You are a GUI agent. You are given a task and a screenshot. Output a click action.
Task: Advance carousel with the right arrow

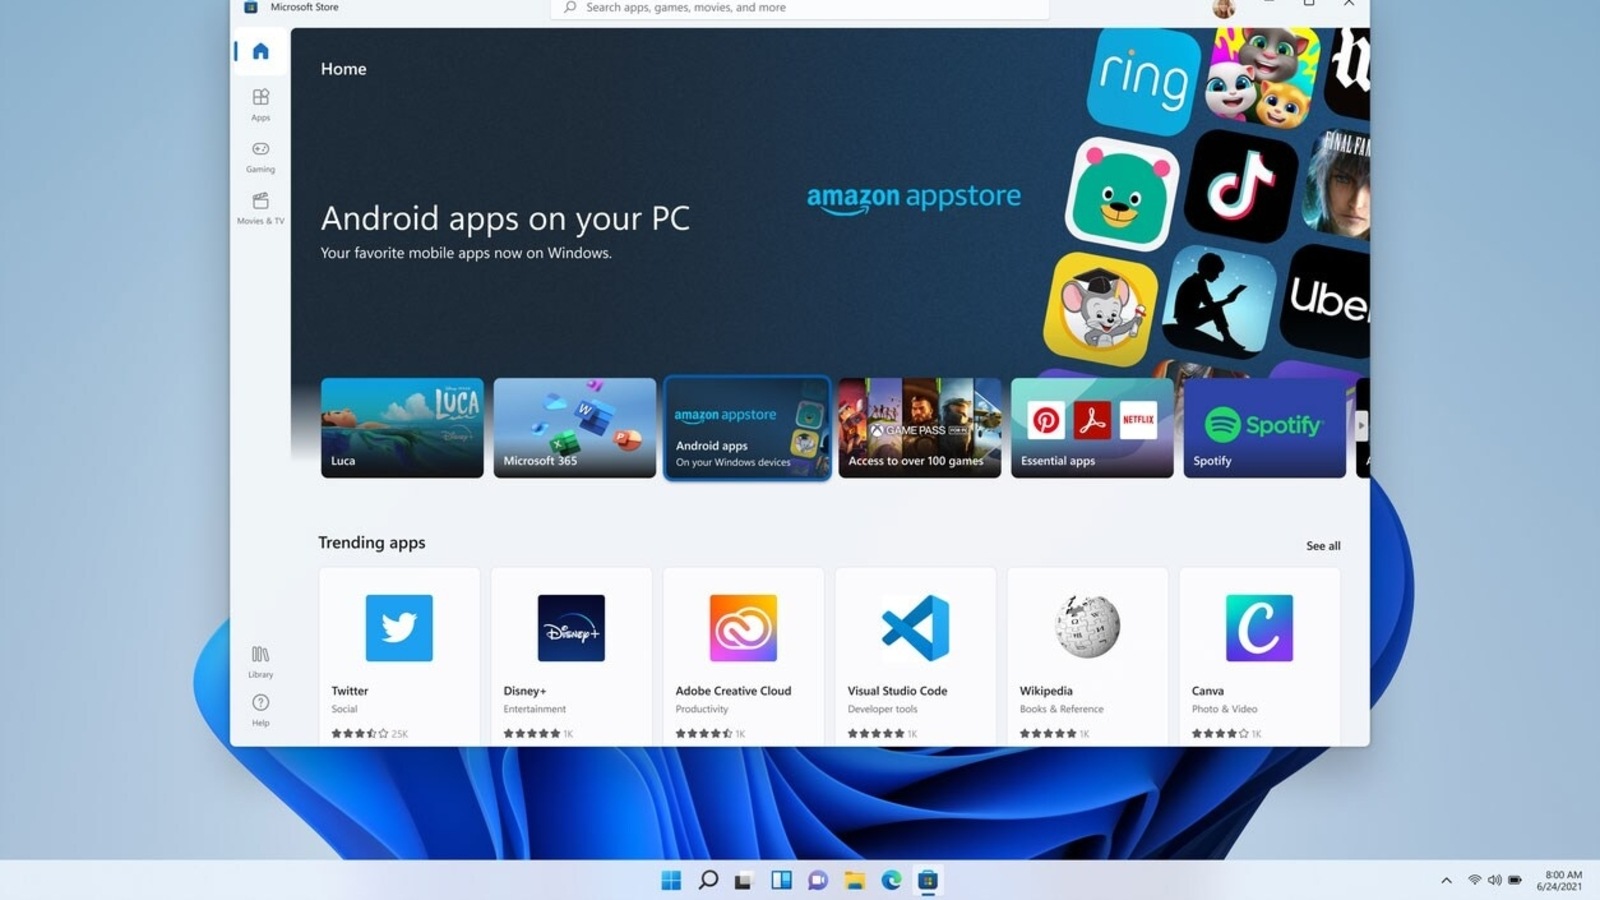[x=1360, y=425]
